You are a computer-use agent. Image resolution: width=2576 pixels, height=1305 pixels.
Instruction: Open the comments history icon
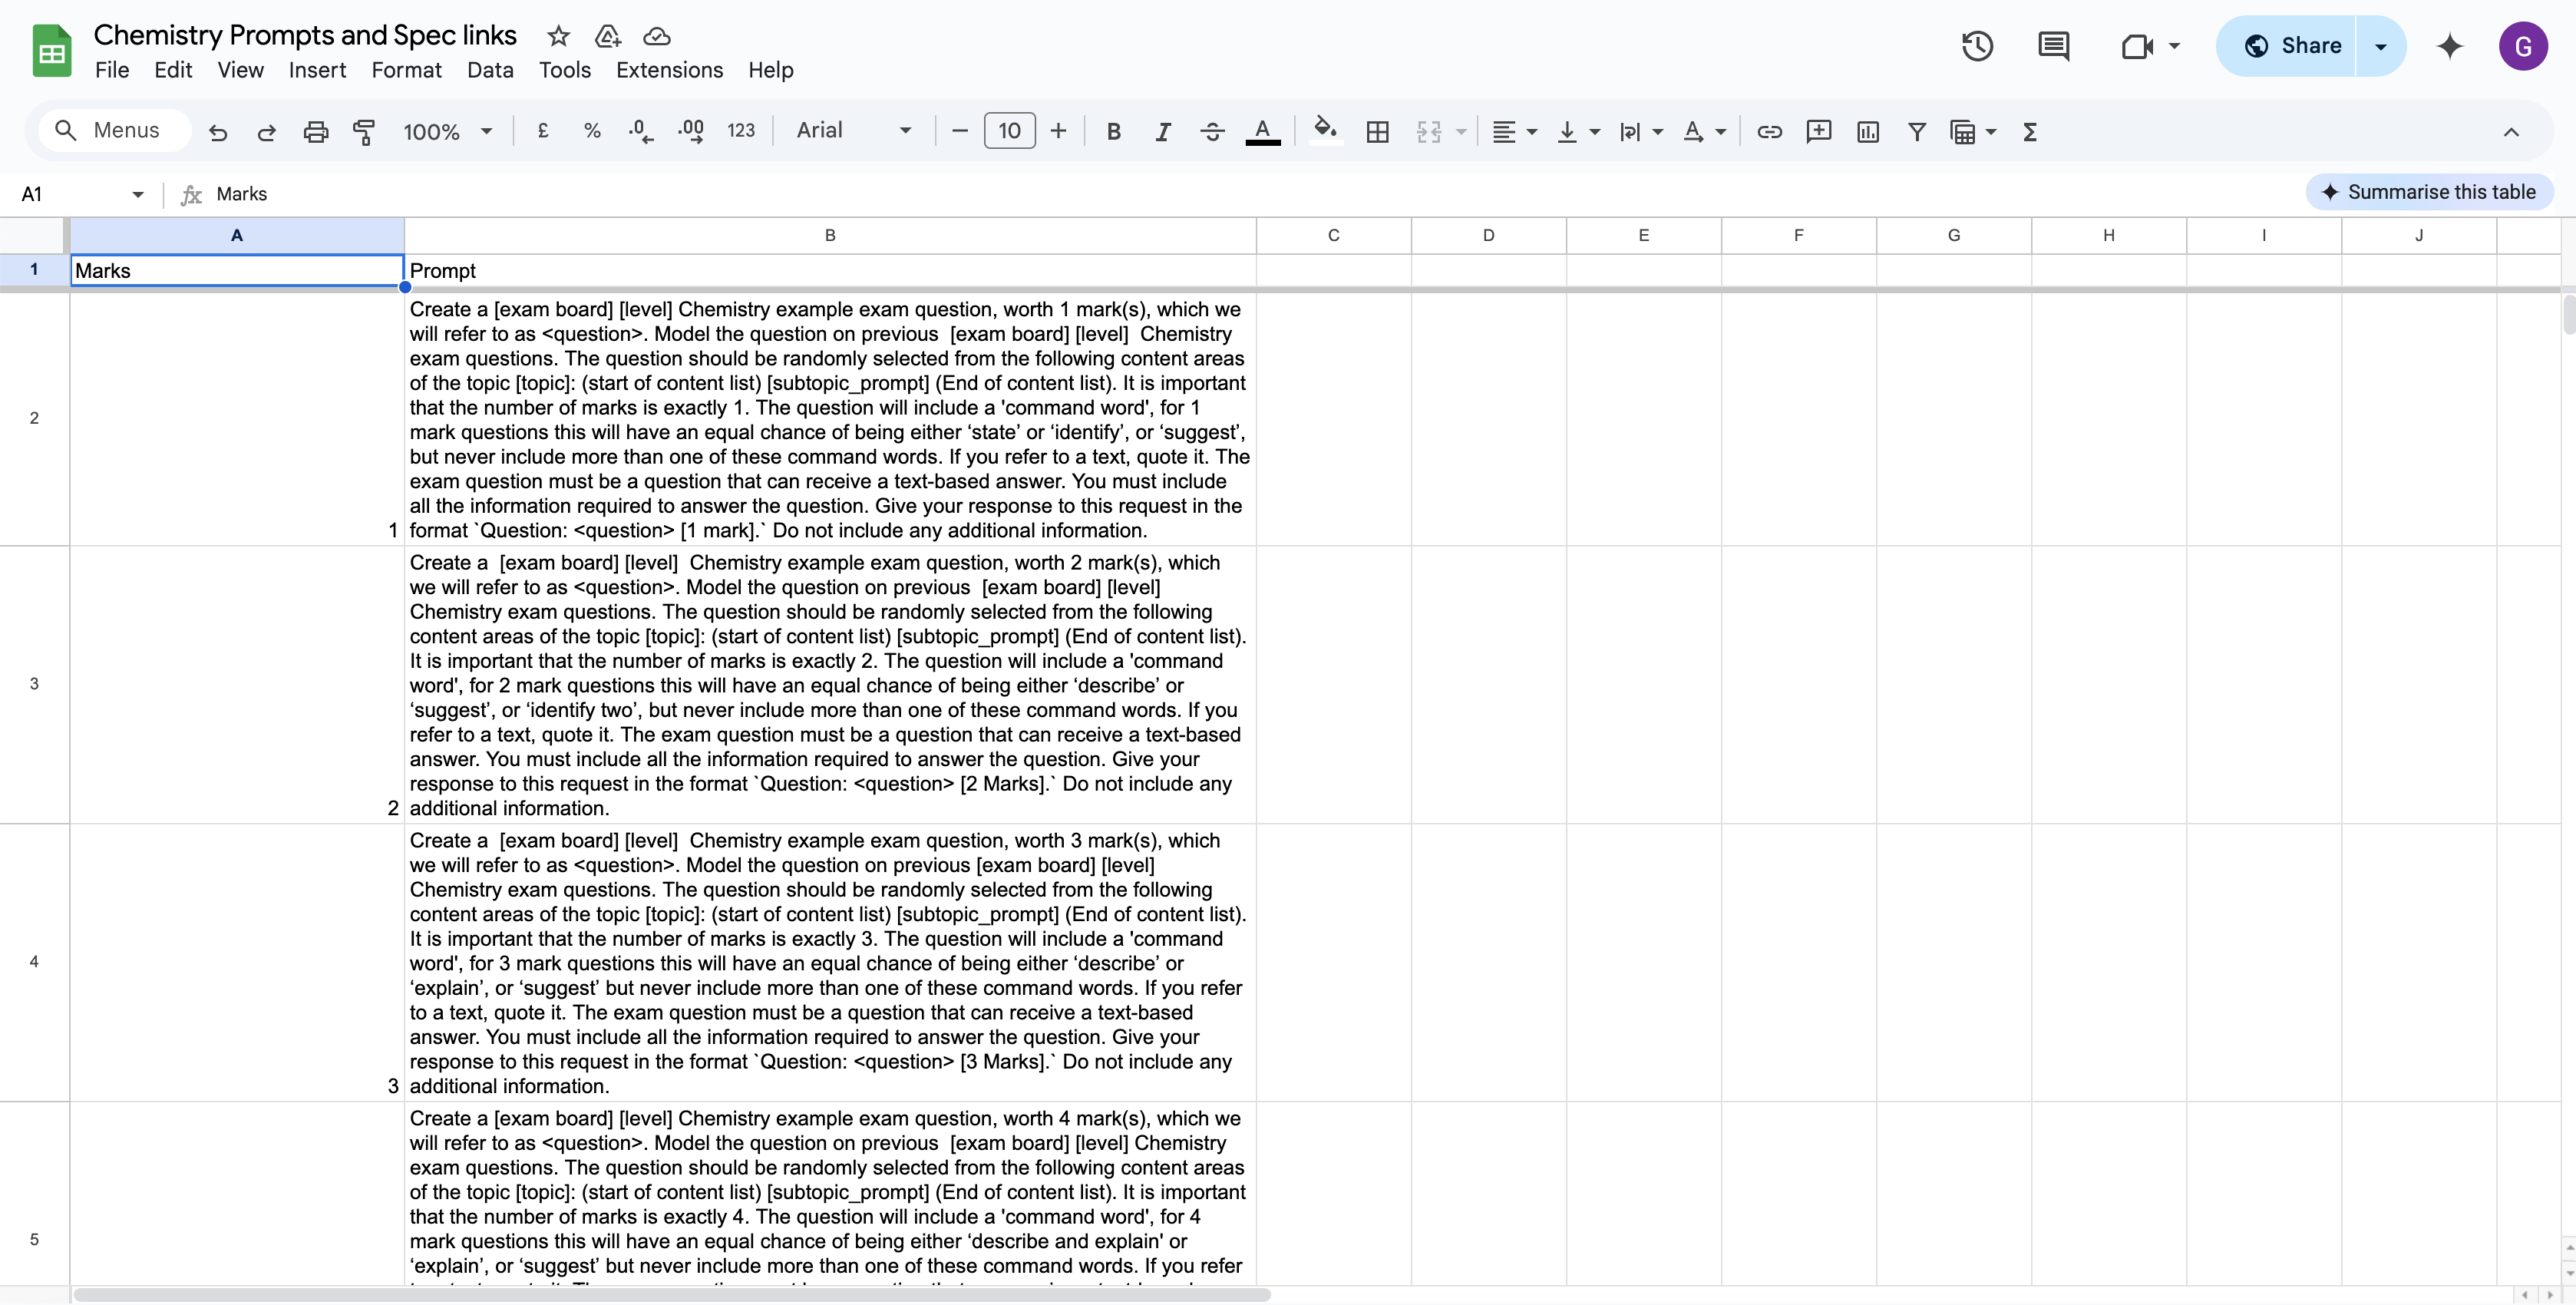click(2053, 46)
